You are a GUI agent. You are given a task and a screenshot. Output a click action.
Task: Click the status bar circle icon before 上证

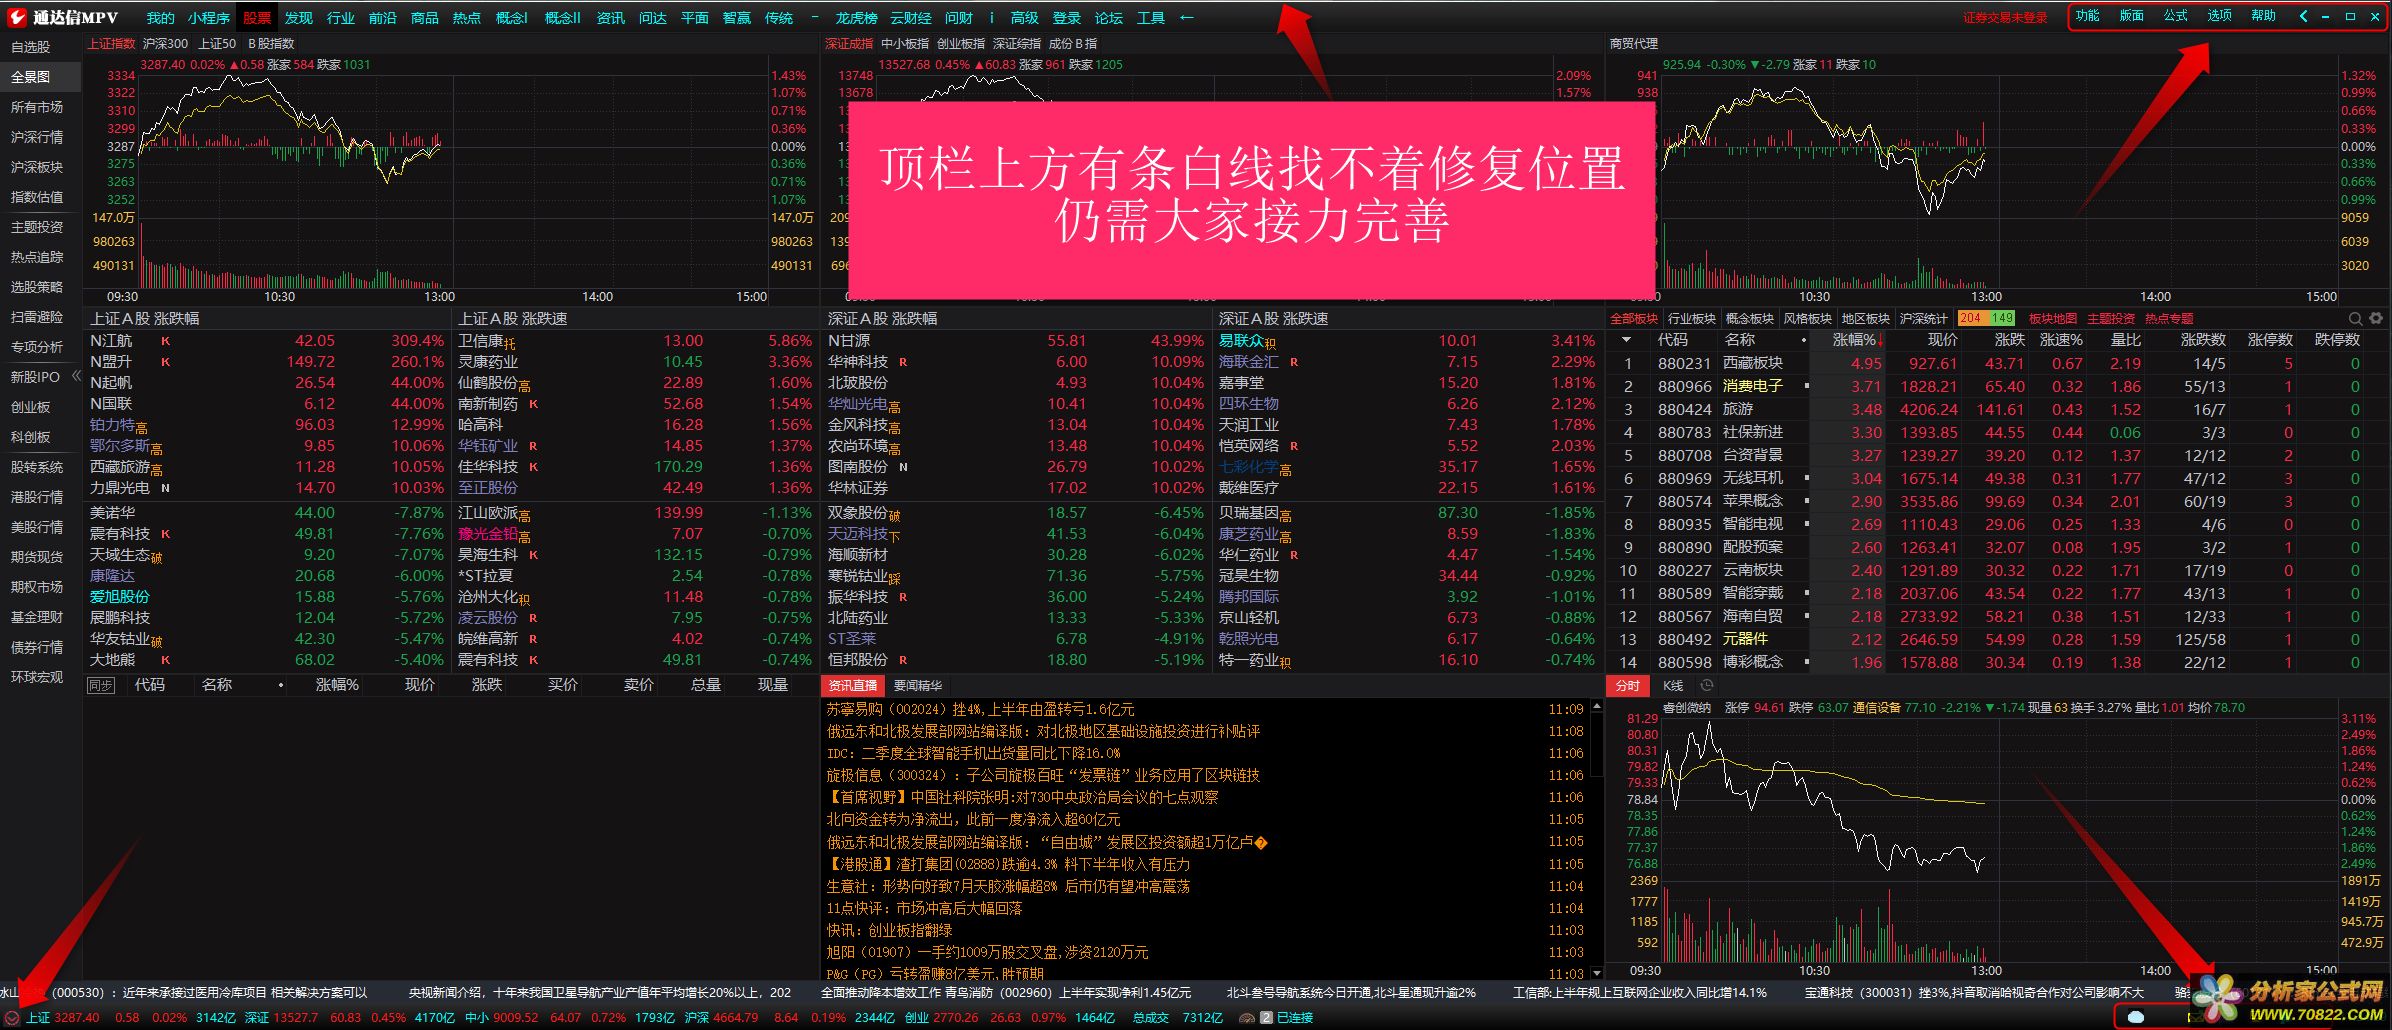pyautogui.click(x=12, y=1017)
